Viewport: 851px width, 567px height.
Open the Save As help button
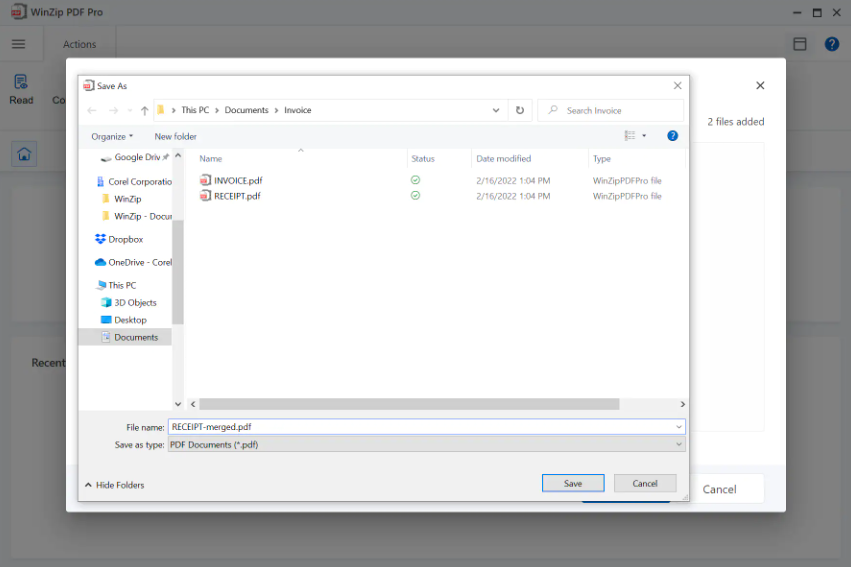(672, 136)
